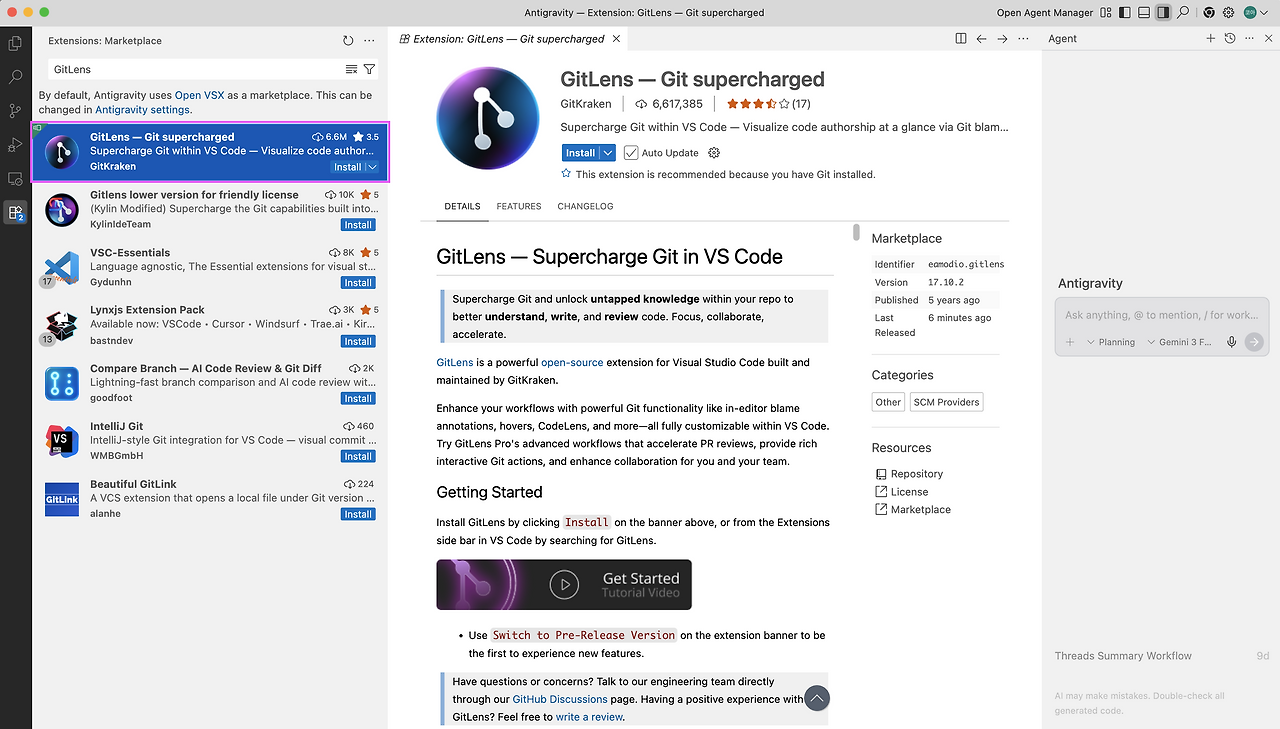Open the Gemini 3 model dropdown

coord(1180,342)
